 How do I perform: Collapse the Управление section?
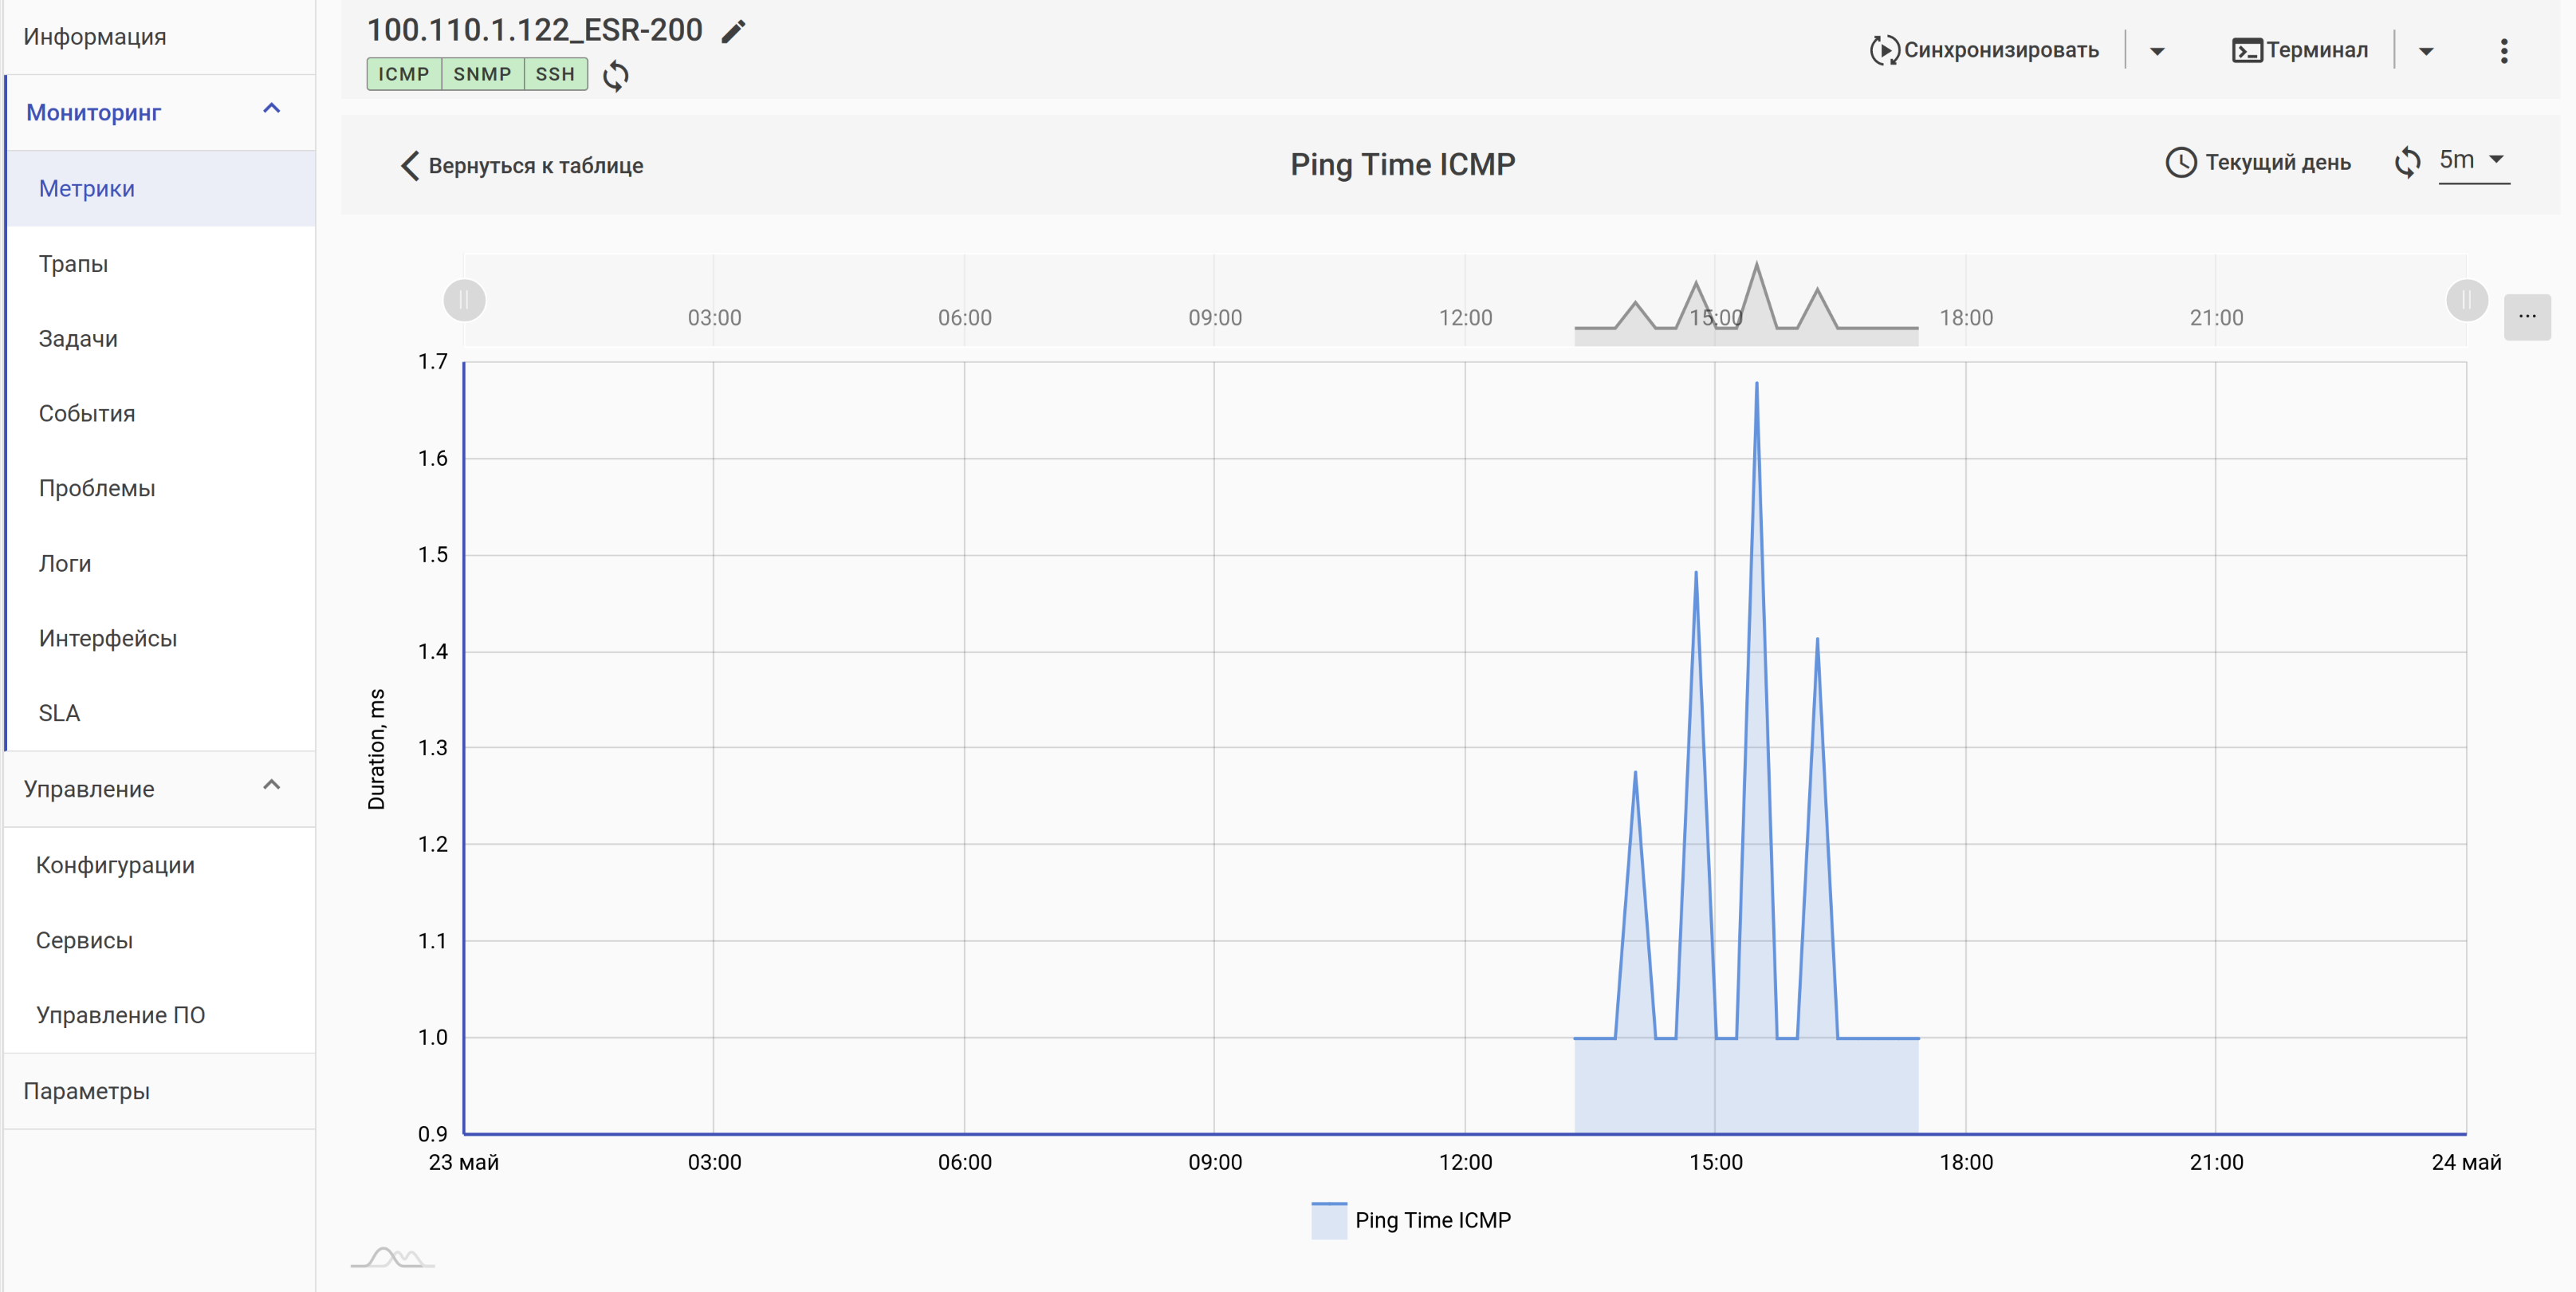[x=271, y=787]
